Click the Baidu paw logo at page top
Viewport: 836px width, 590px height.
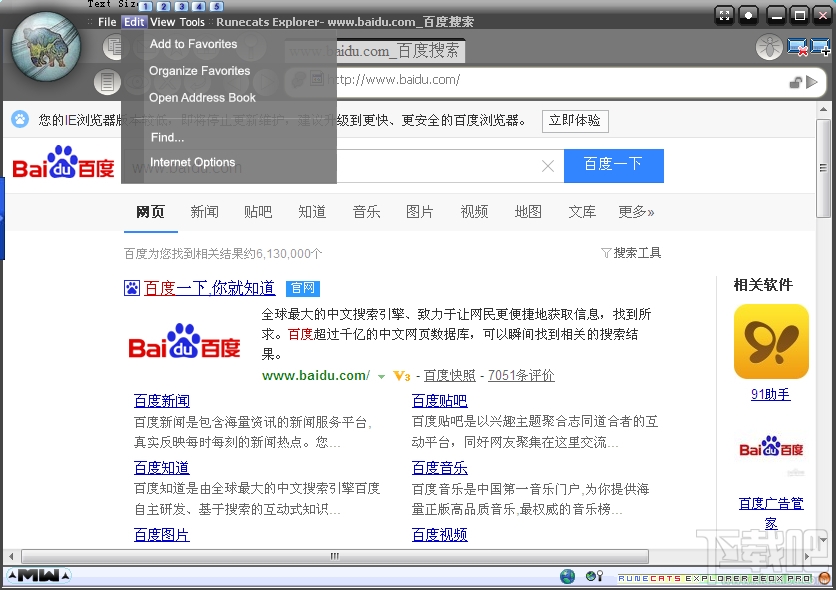pyautogui.click(x=63, y=162)
